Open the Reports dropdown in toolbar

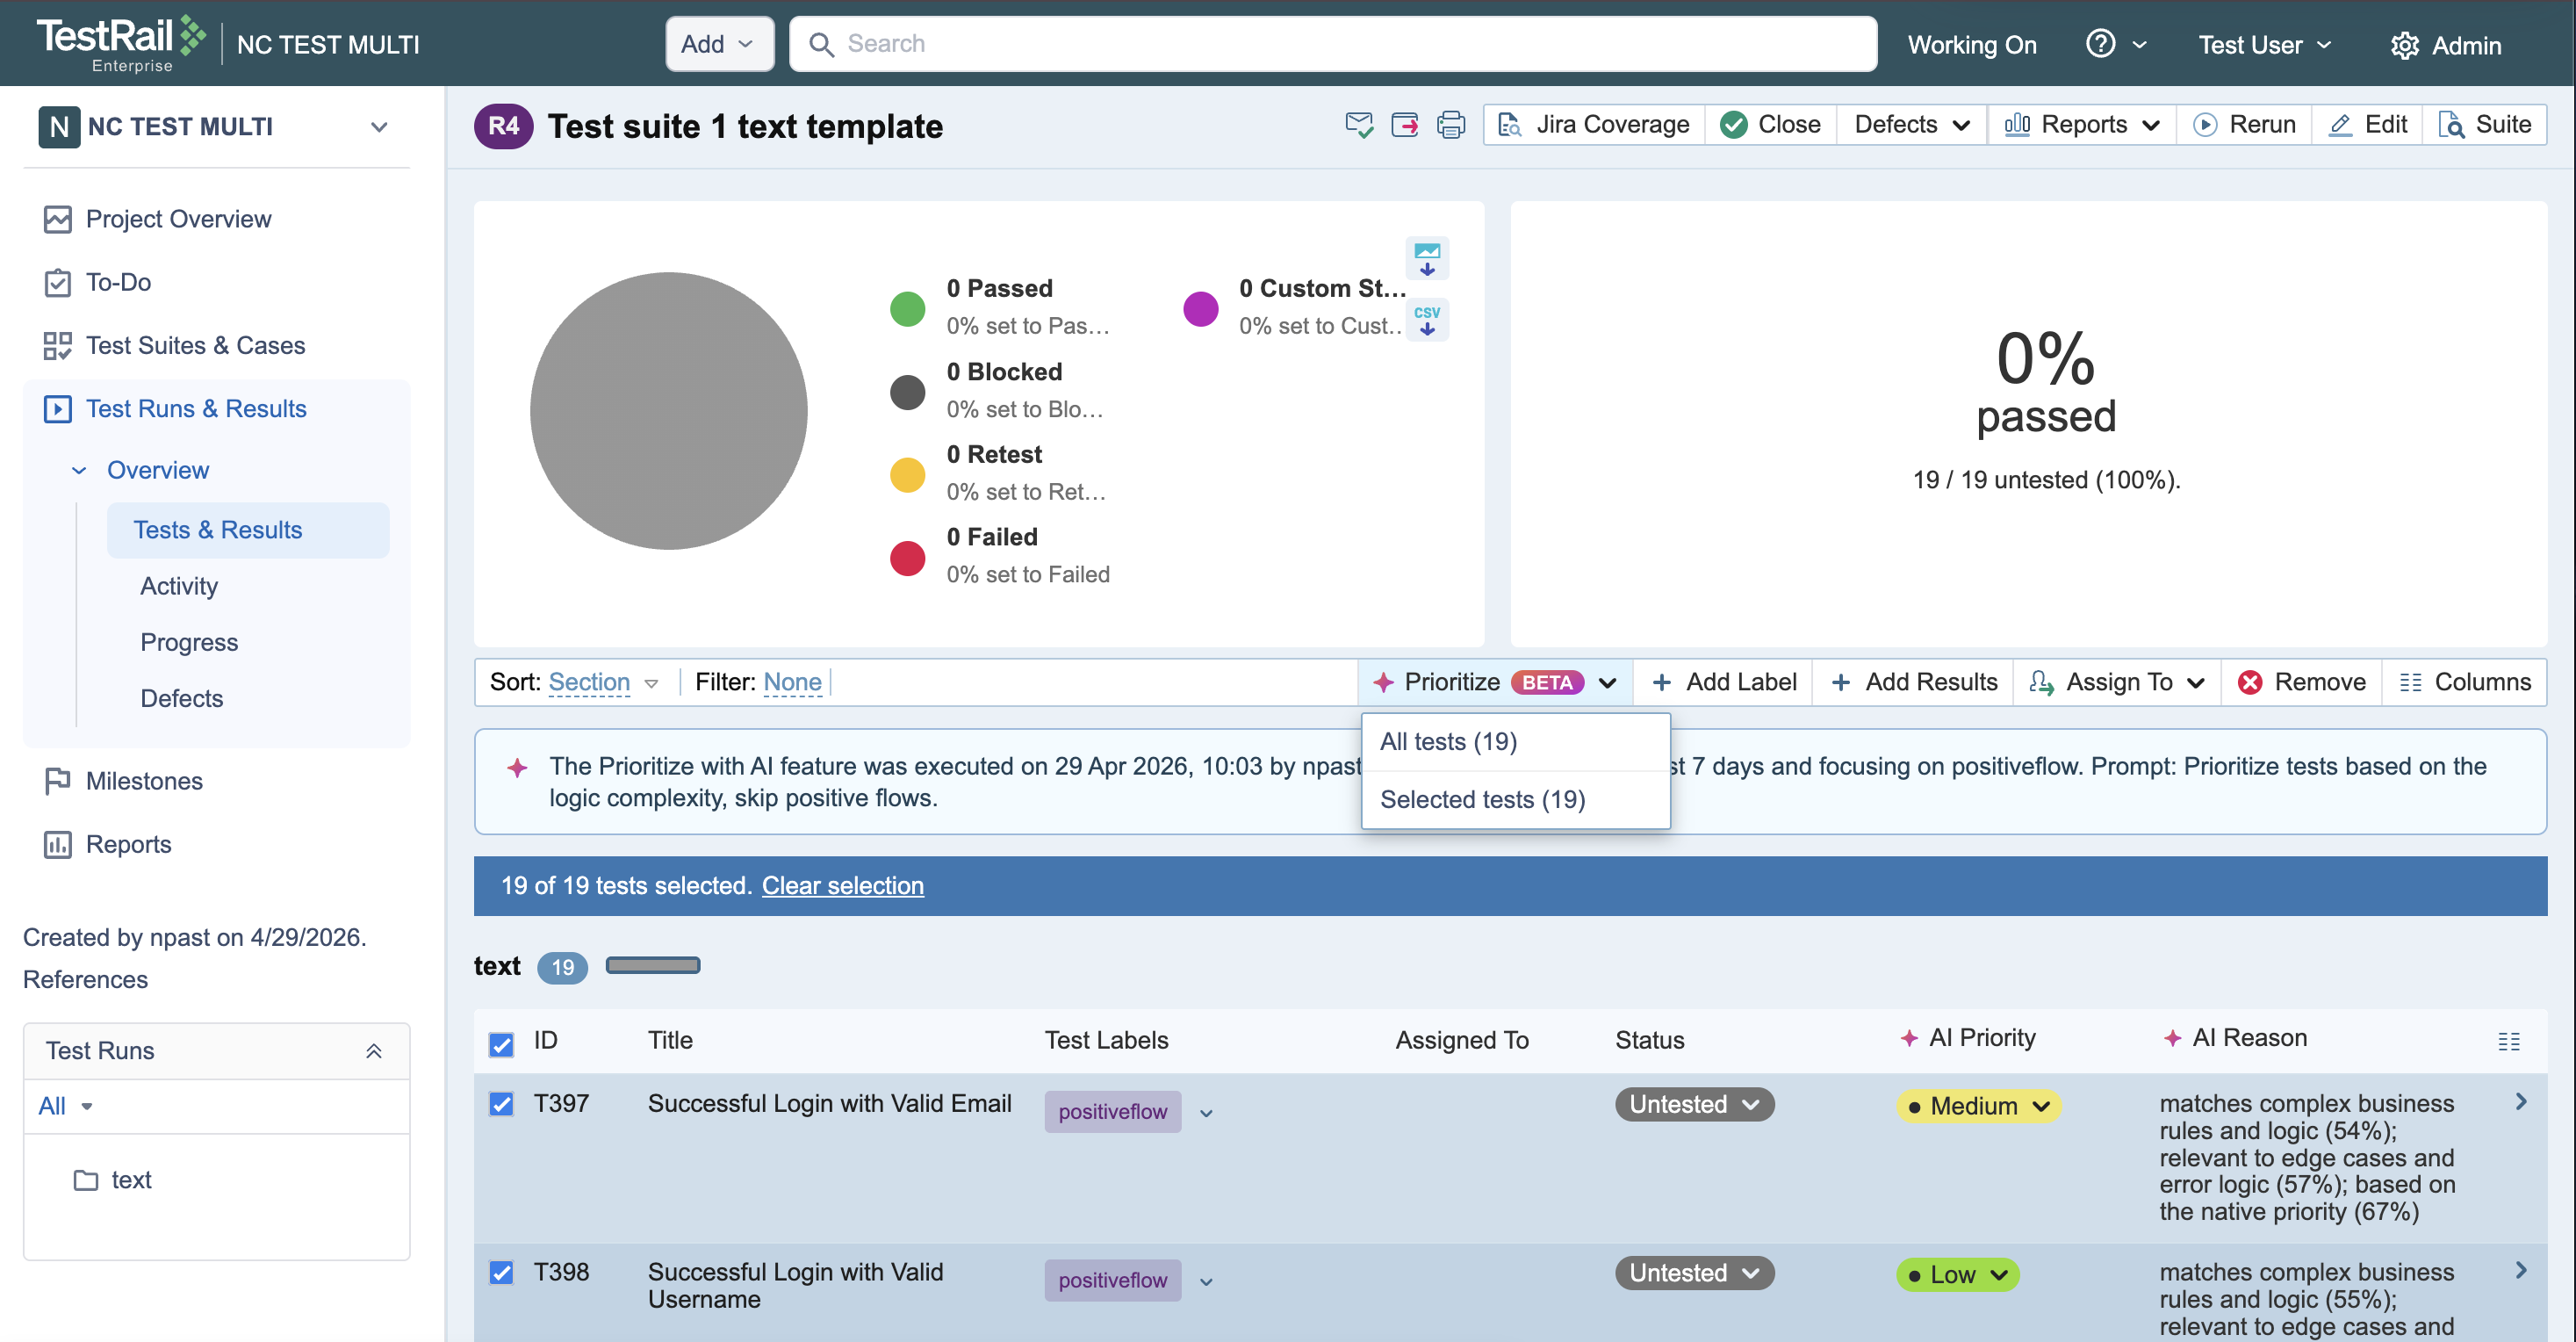point(2082,125)
